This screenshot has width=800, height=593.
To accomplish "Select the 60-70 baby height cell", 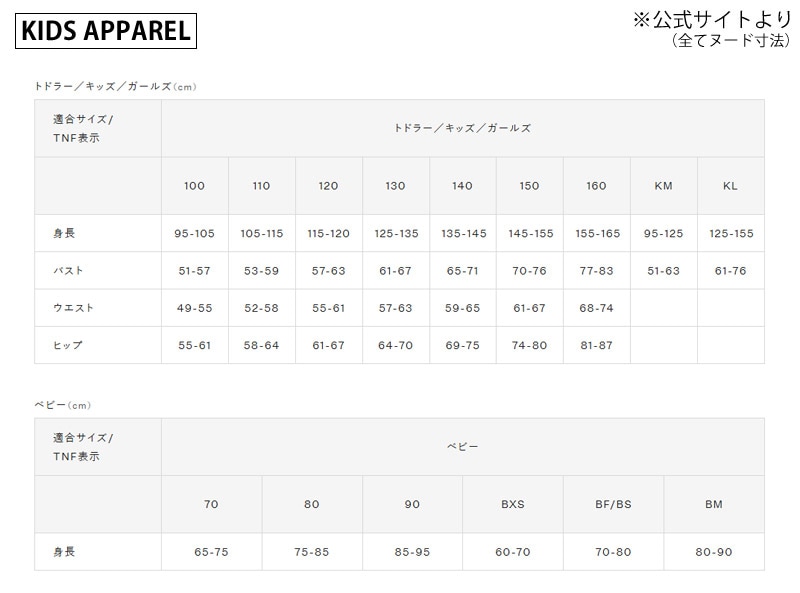I will (512, 551).
